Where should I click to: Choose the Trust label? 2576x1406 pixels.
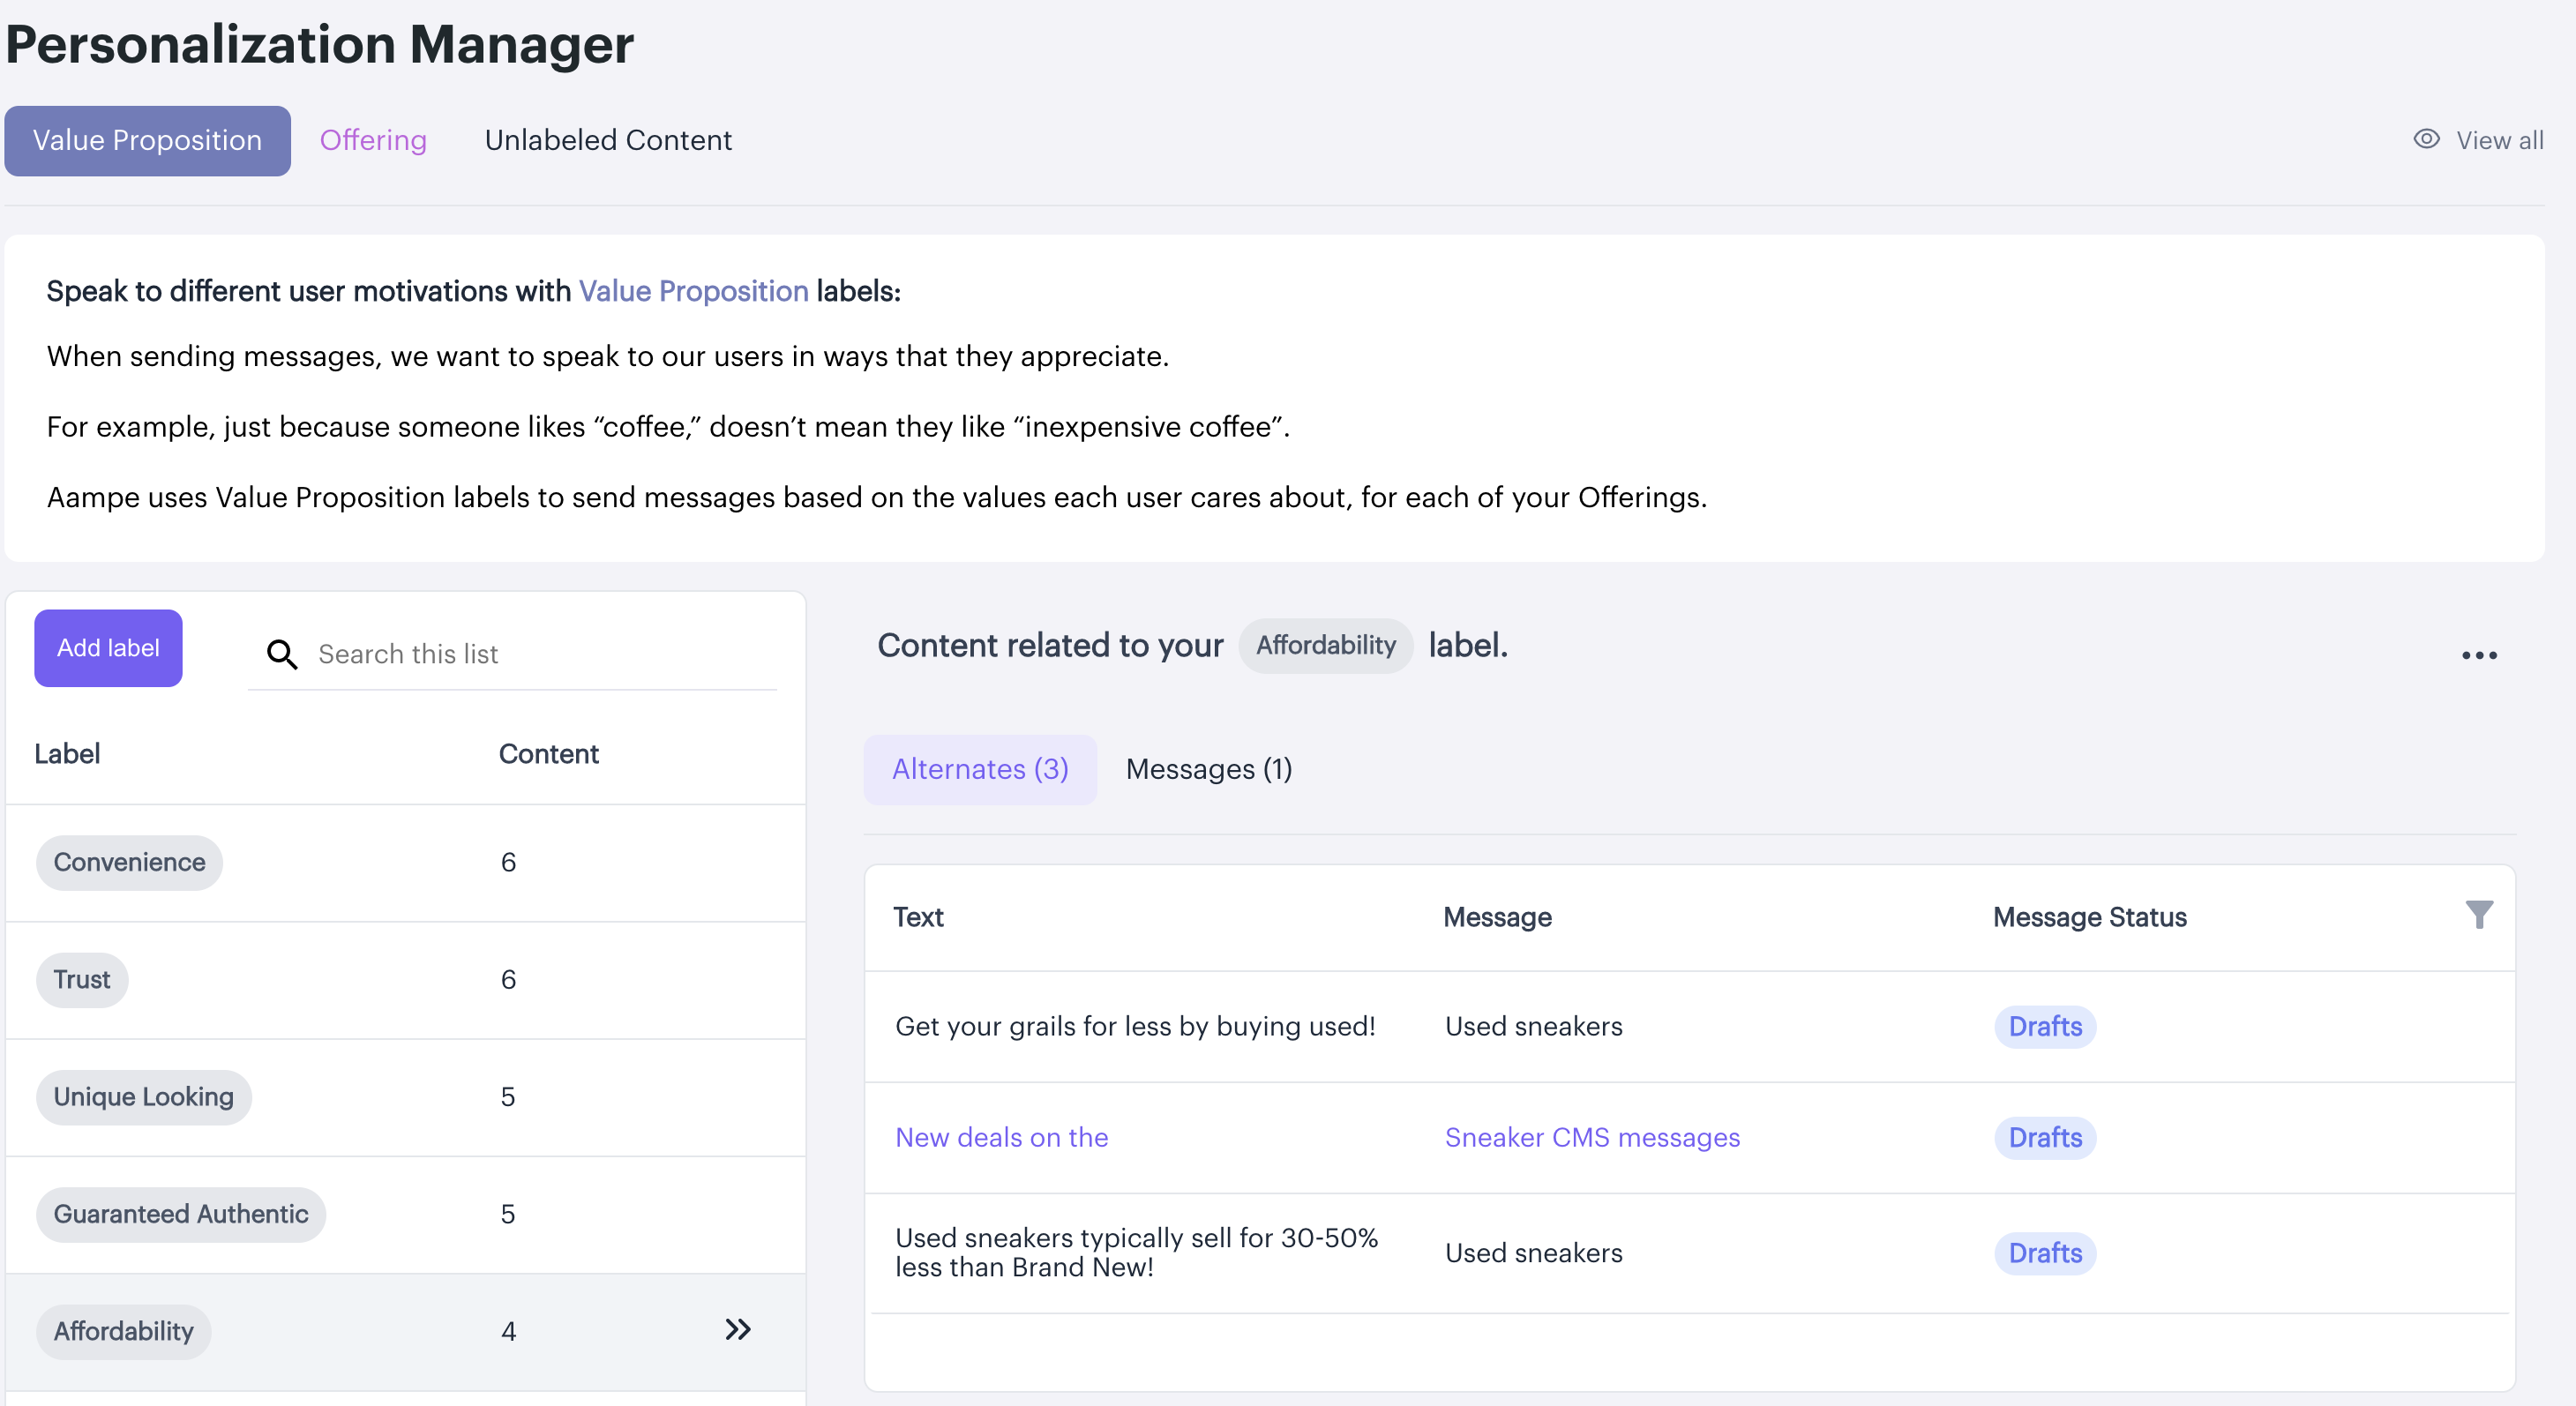[x=82, y=980]
